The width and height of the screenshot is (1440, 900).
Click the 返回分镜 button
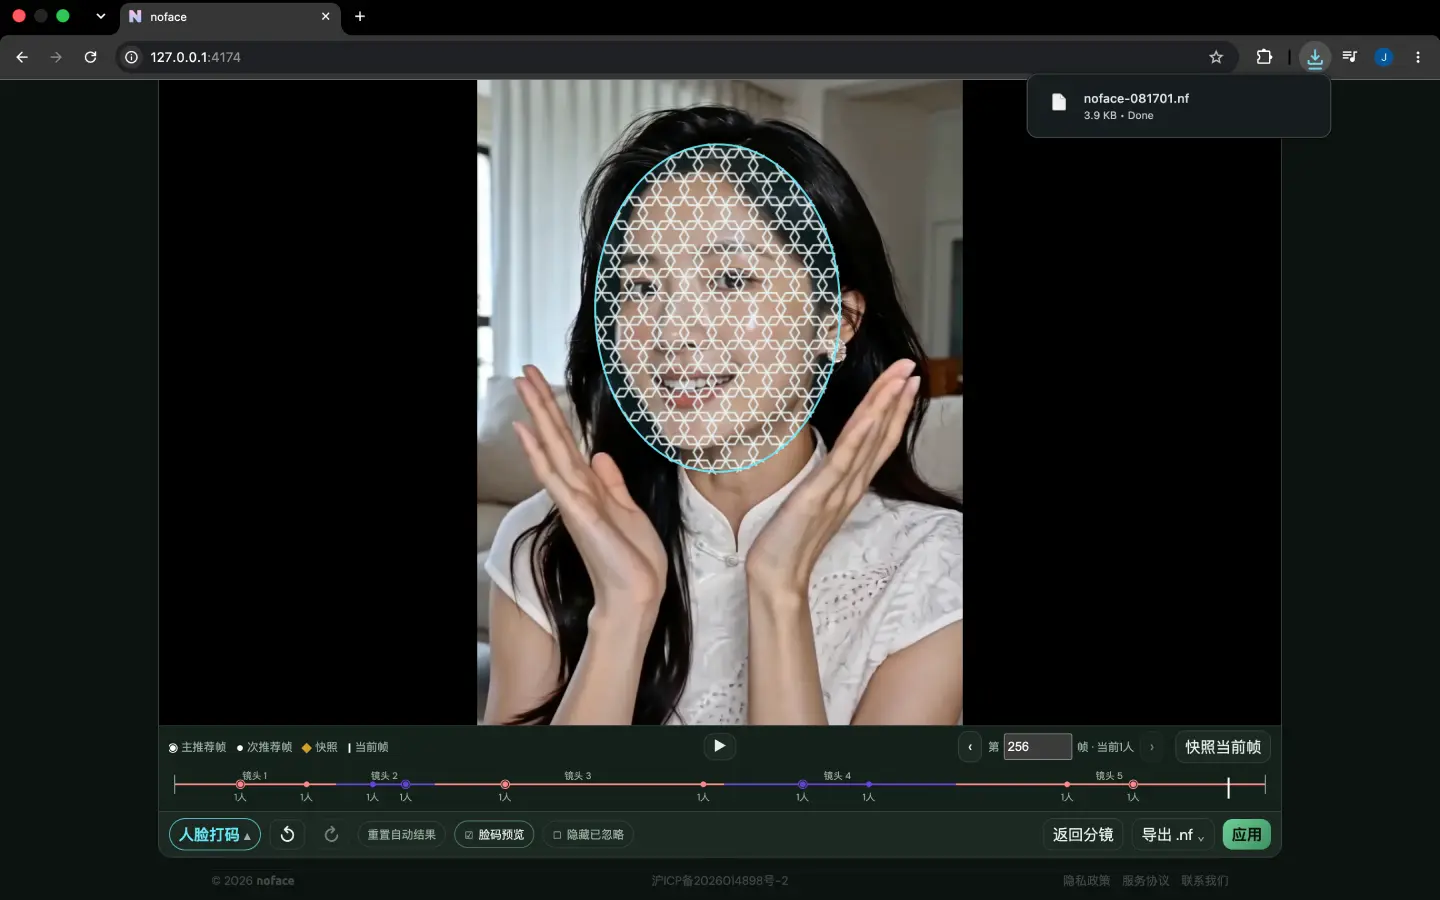point(1083,834)
